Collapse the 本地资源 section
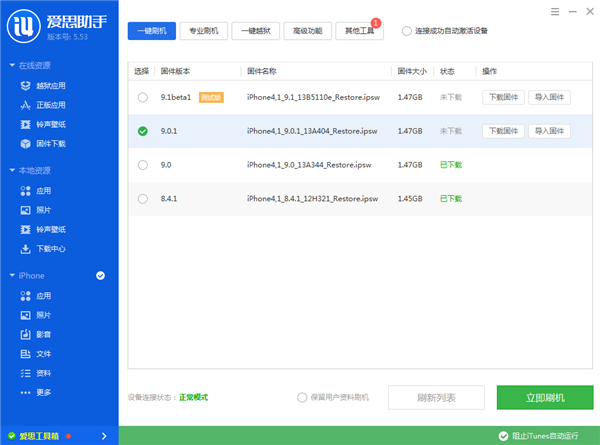 click(x=12, y=170)
